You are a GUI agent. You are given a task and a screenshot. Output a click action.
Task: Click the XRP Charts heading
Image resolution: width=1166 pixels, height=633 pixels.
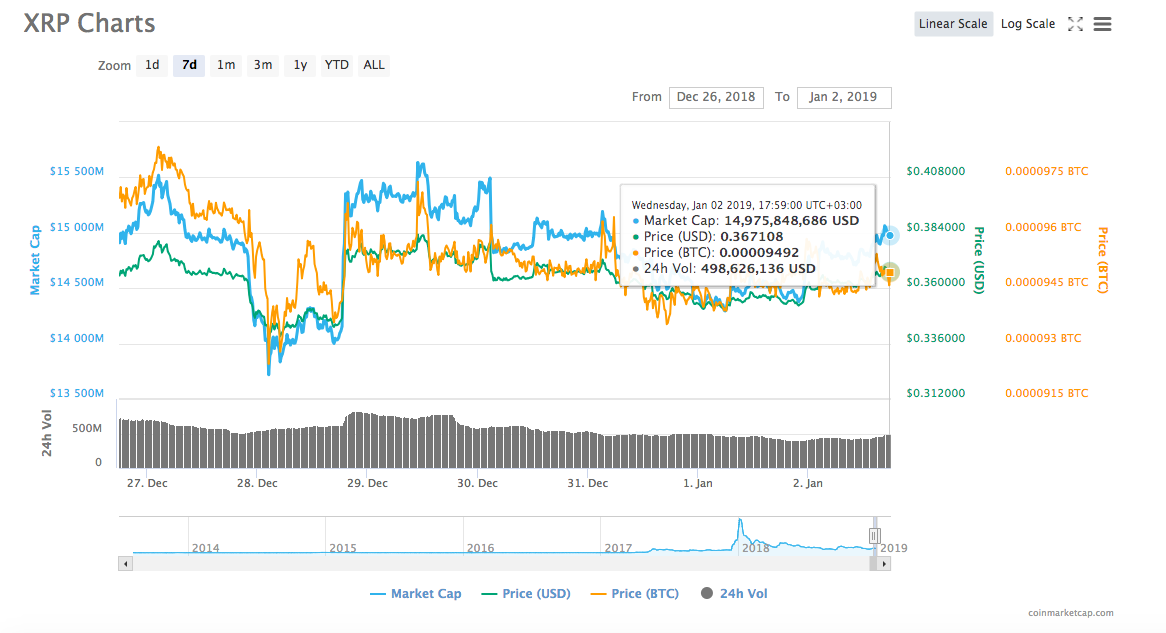[x=89, y=23]
